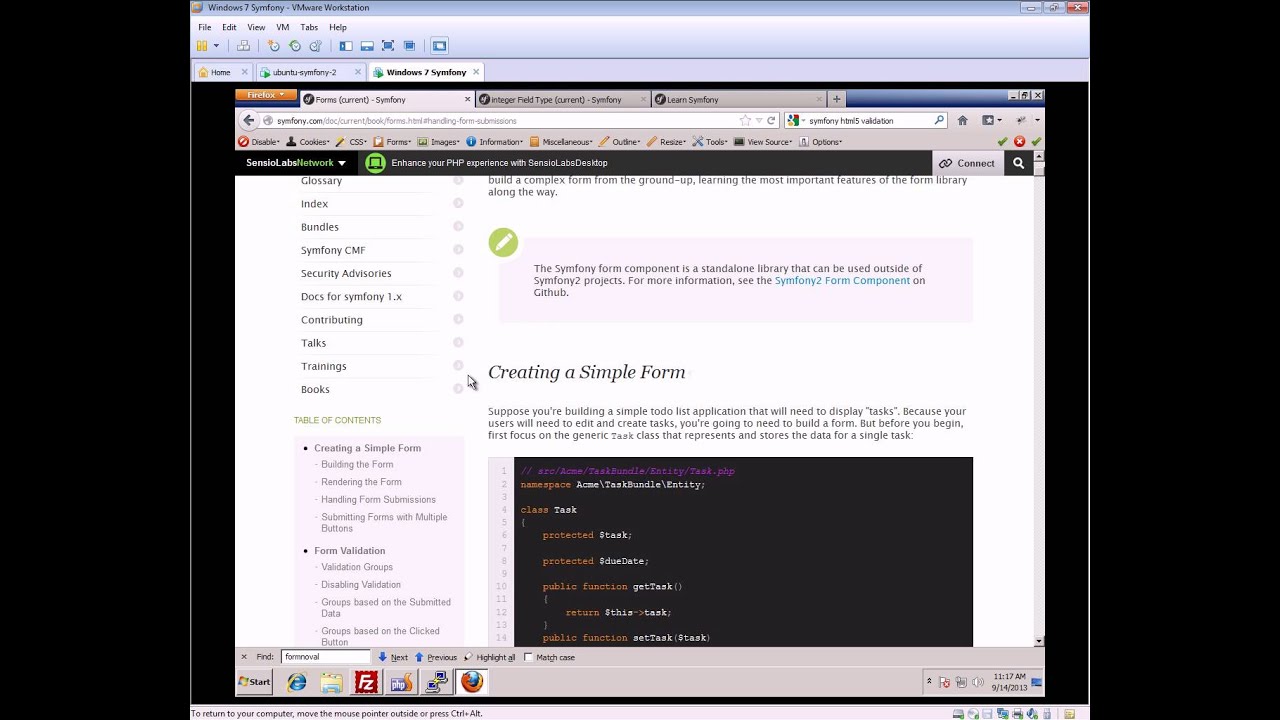Screen dimensions: 1280x720
Task: Toggle Highlight all in the Find bar
Action: pos(490,657)
